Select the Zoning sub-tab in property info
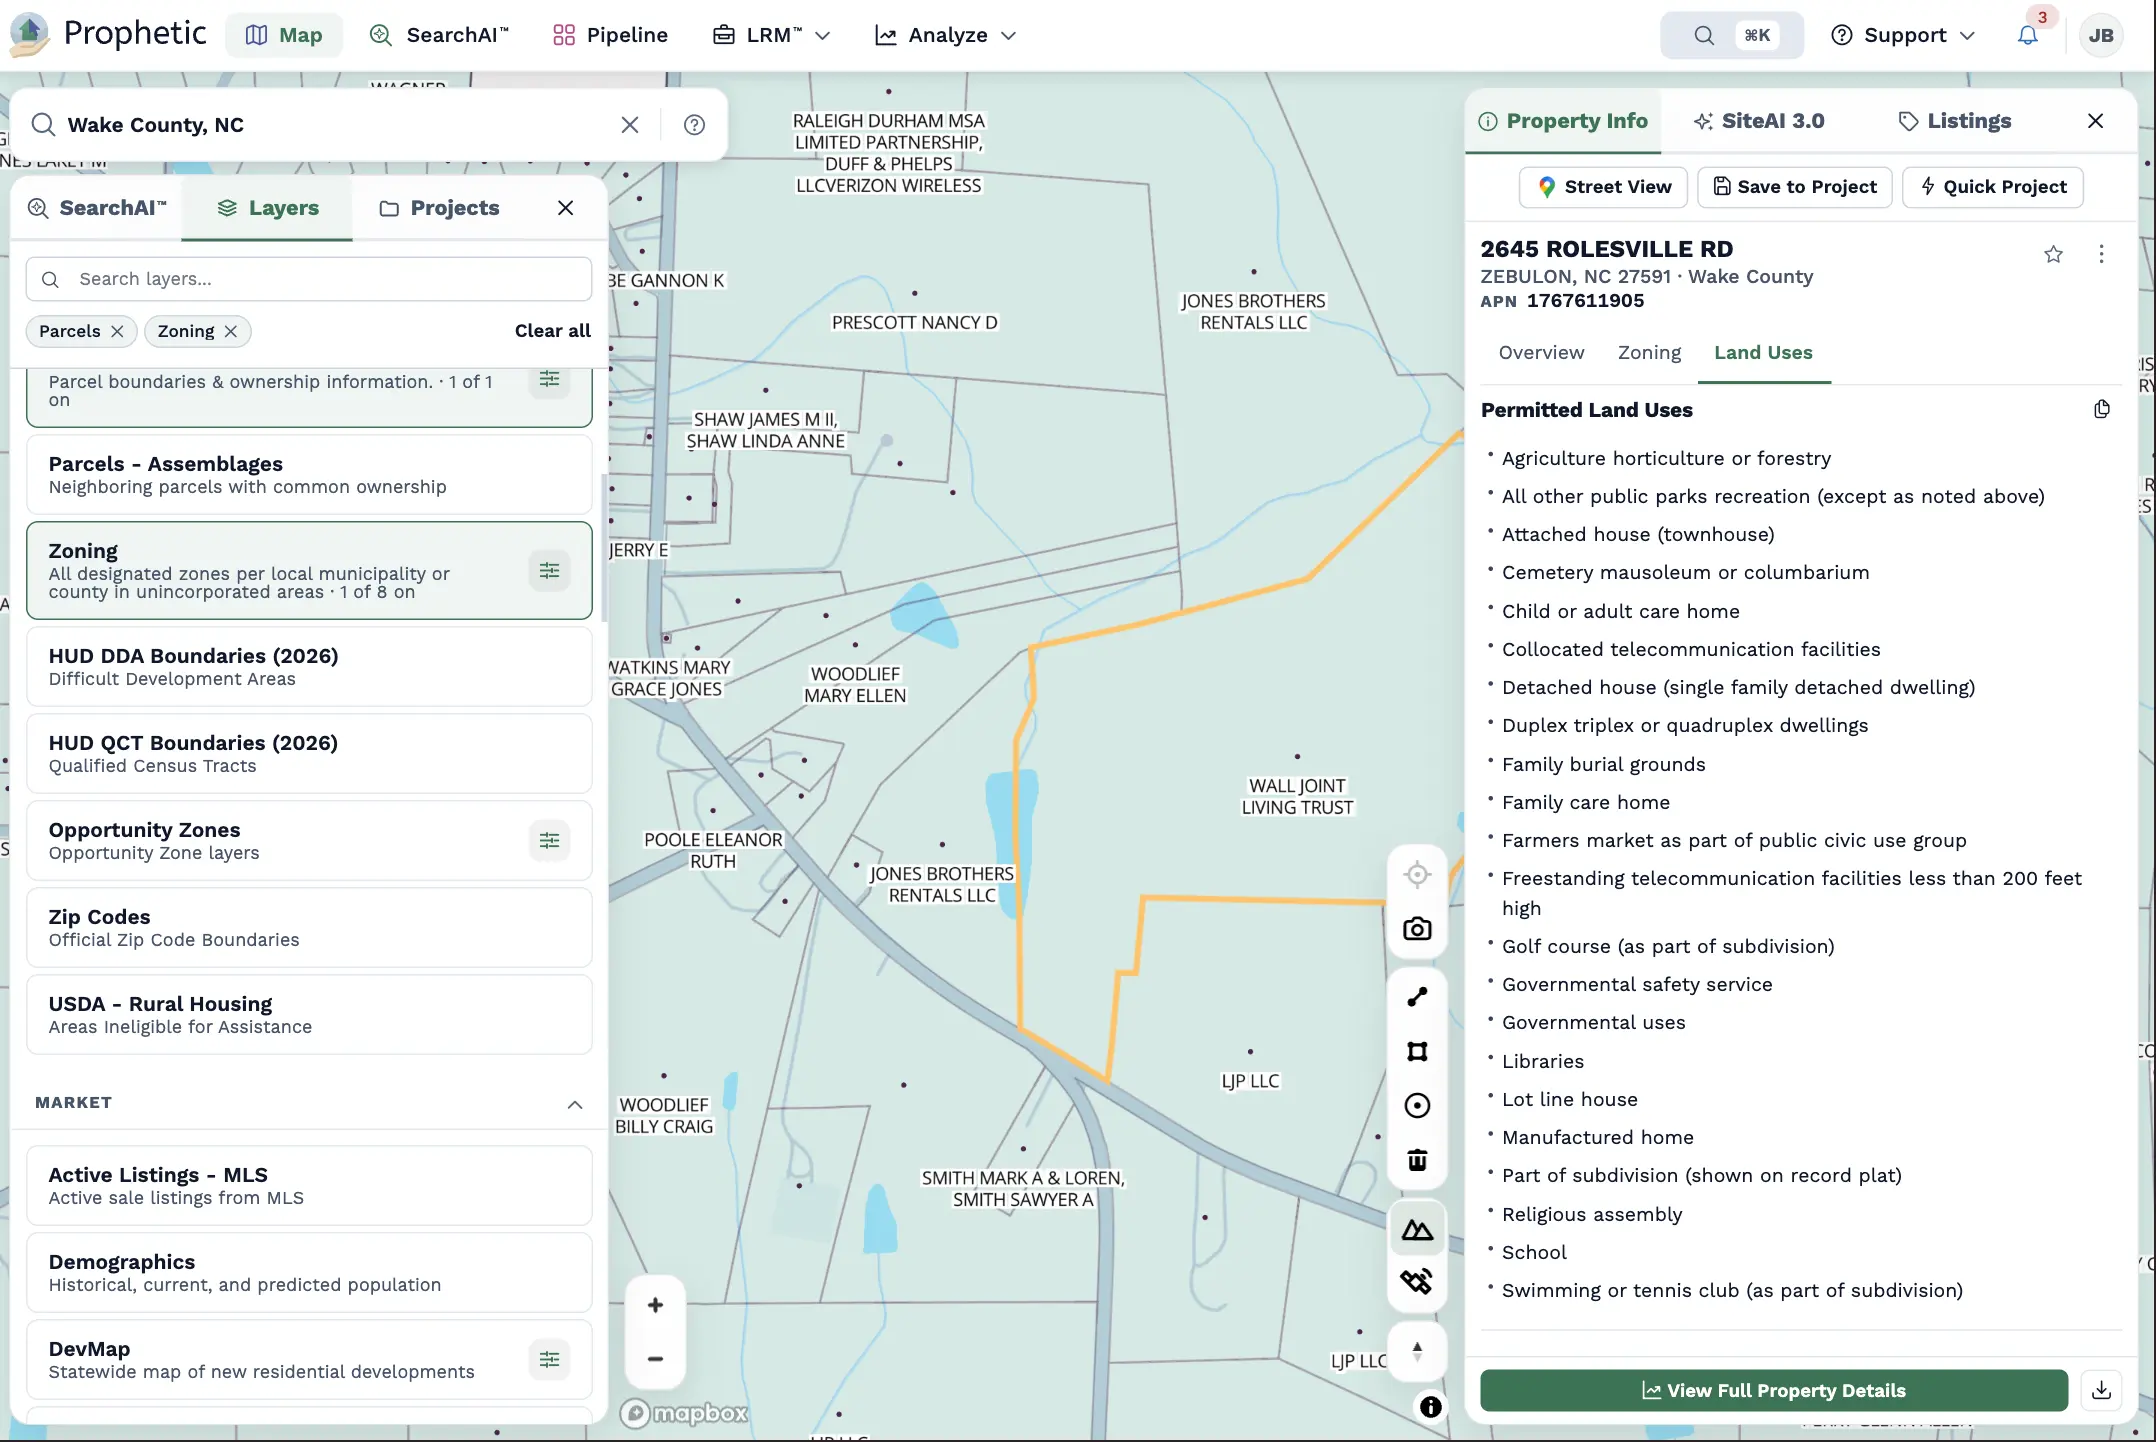This screenshot has height=1442, width=2156. point(1649,353)
